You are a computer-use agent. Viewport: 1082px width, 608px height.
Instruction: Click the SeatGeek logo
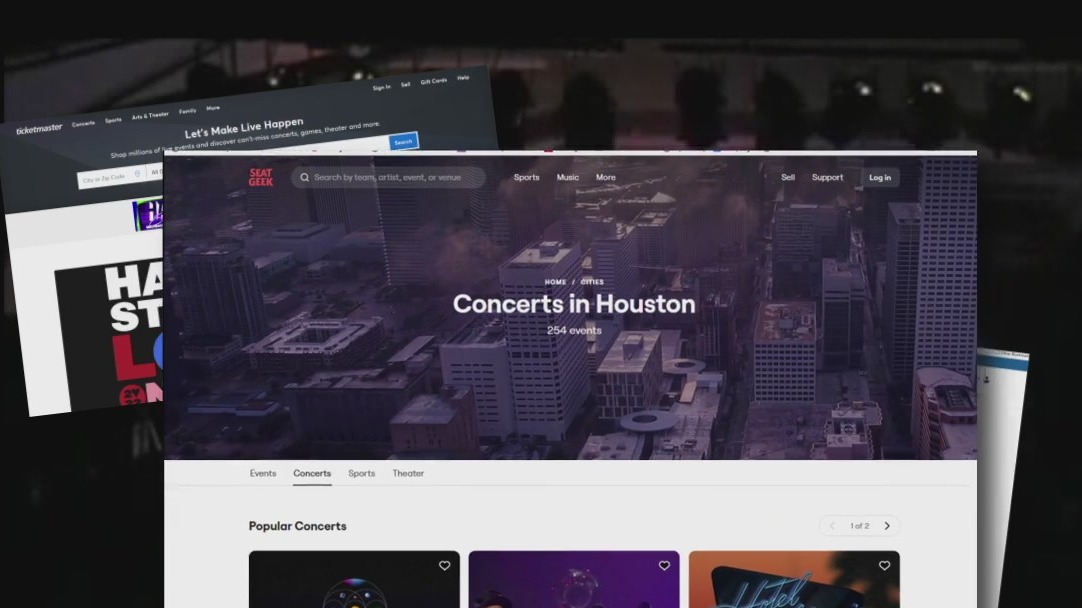point(261,177)
